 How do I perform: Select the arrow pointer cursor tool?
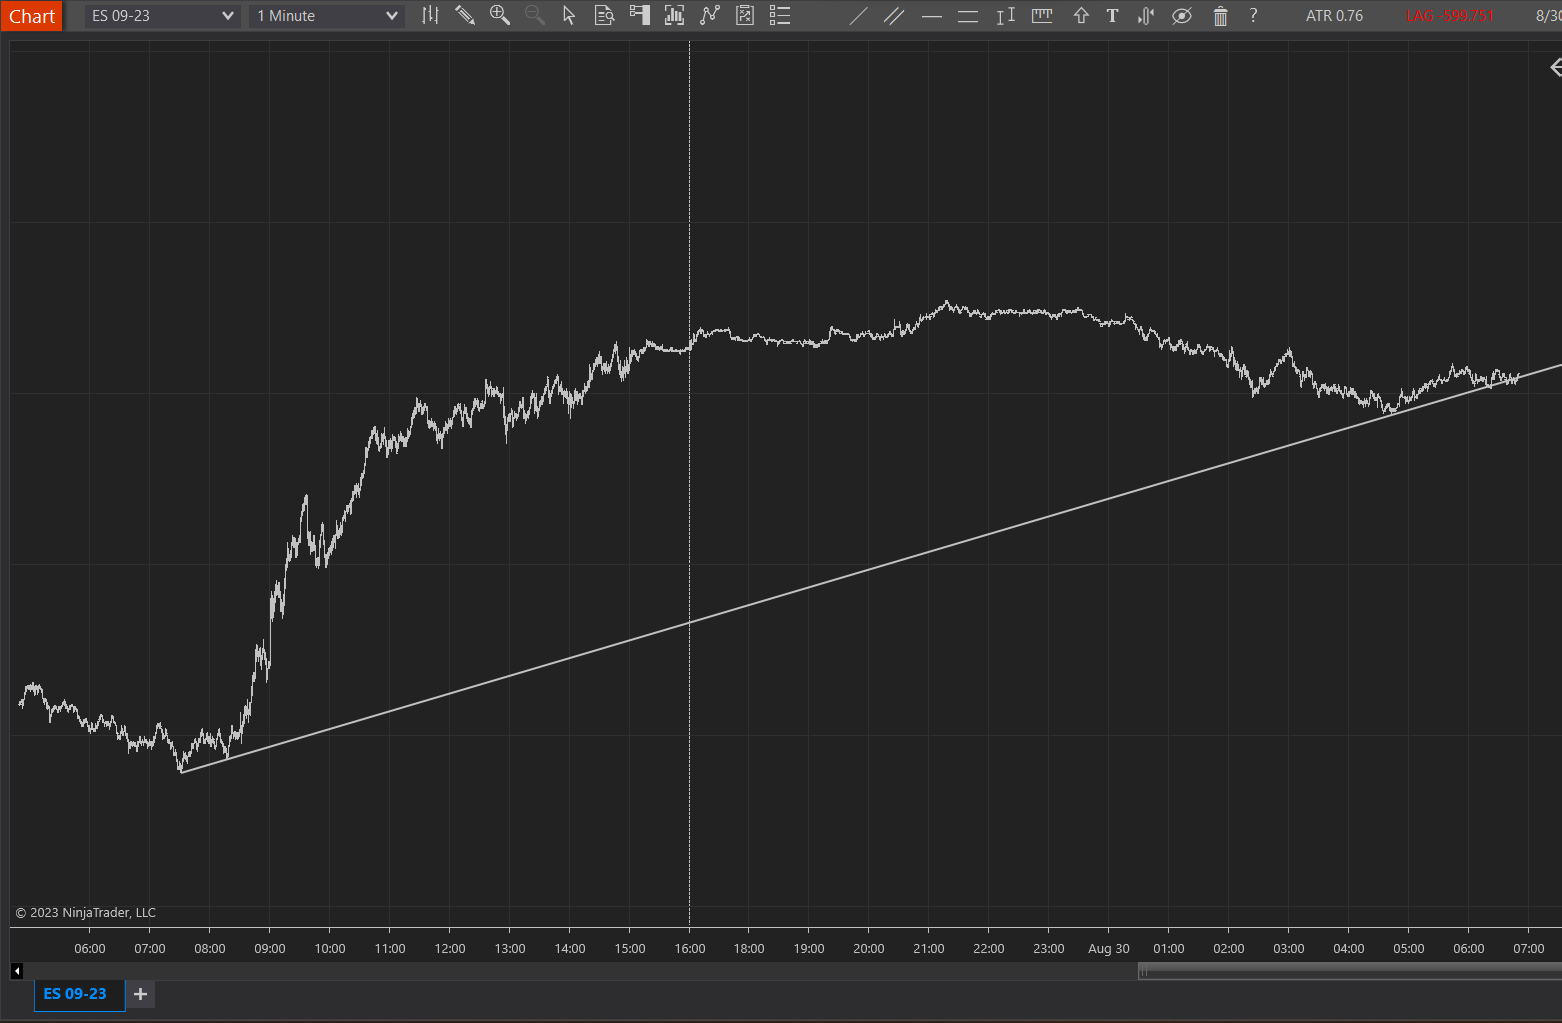click(569, 16)
